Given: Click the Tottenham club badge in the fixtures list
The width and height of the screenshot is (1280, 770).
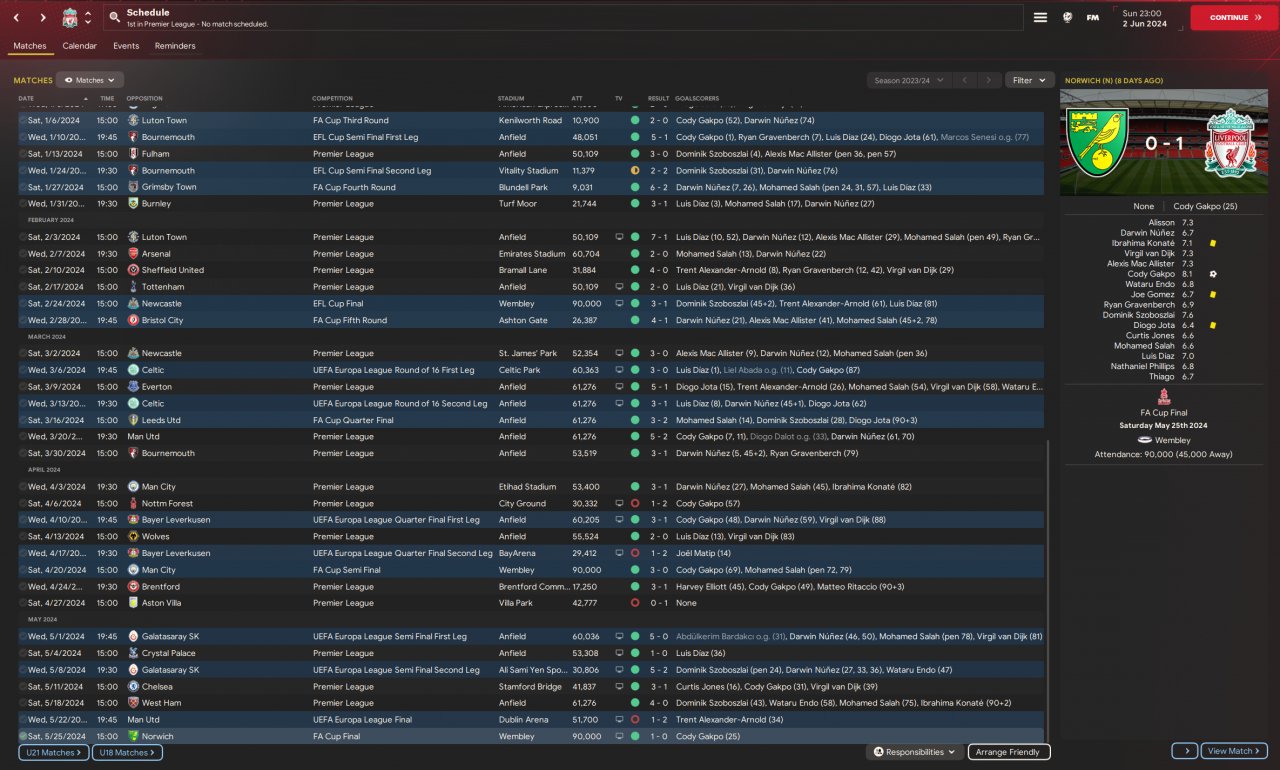Looking at the screenshot, I should click(134, 287).
